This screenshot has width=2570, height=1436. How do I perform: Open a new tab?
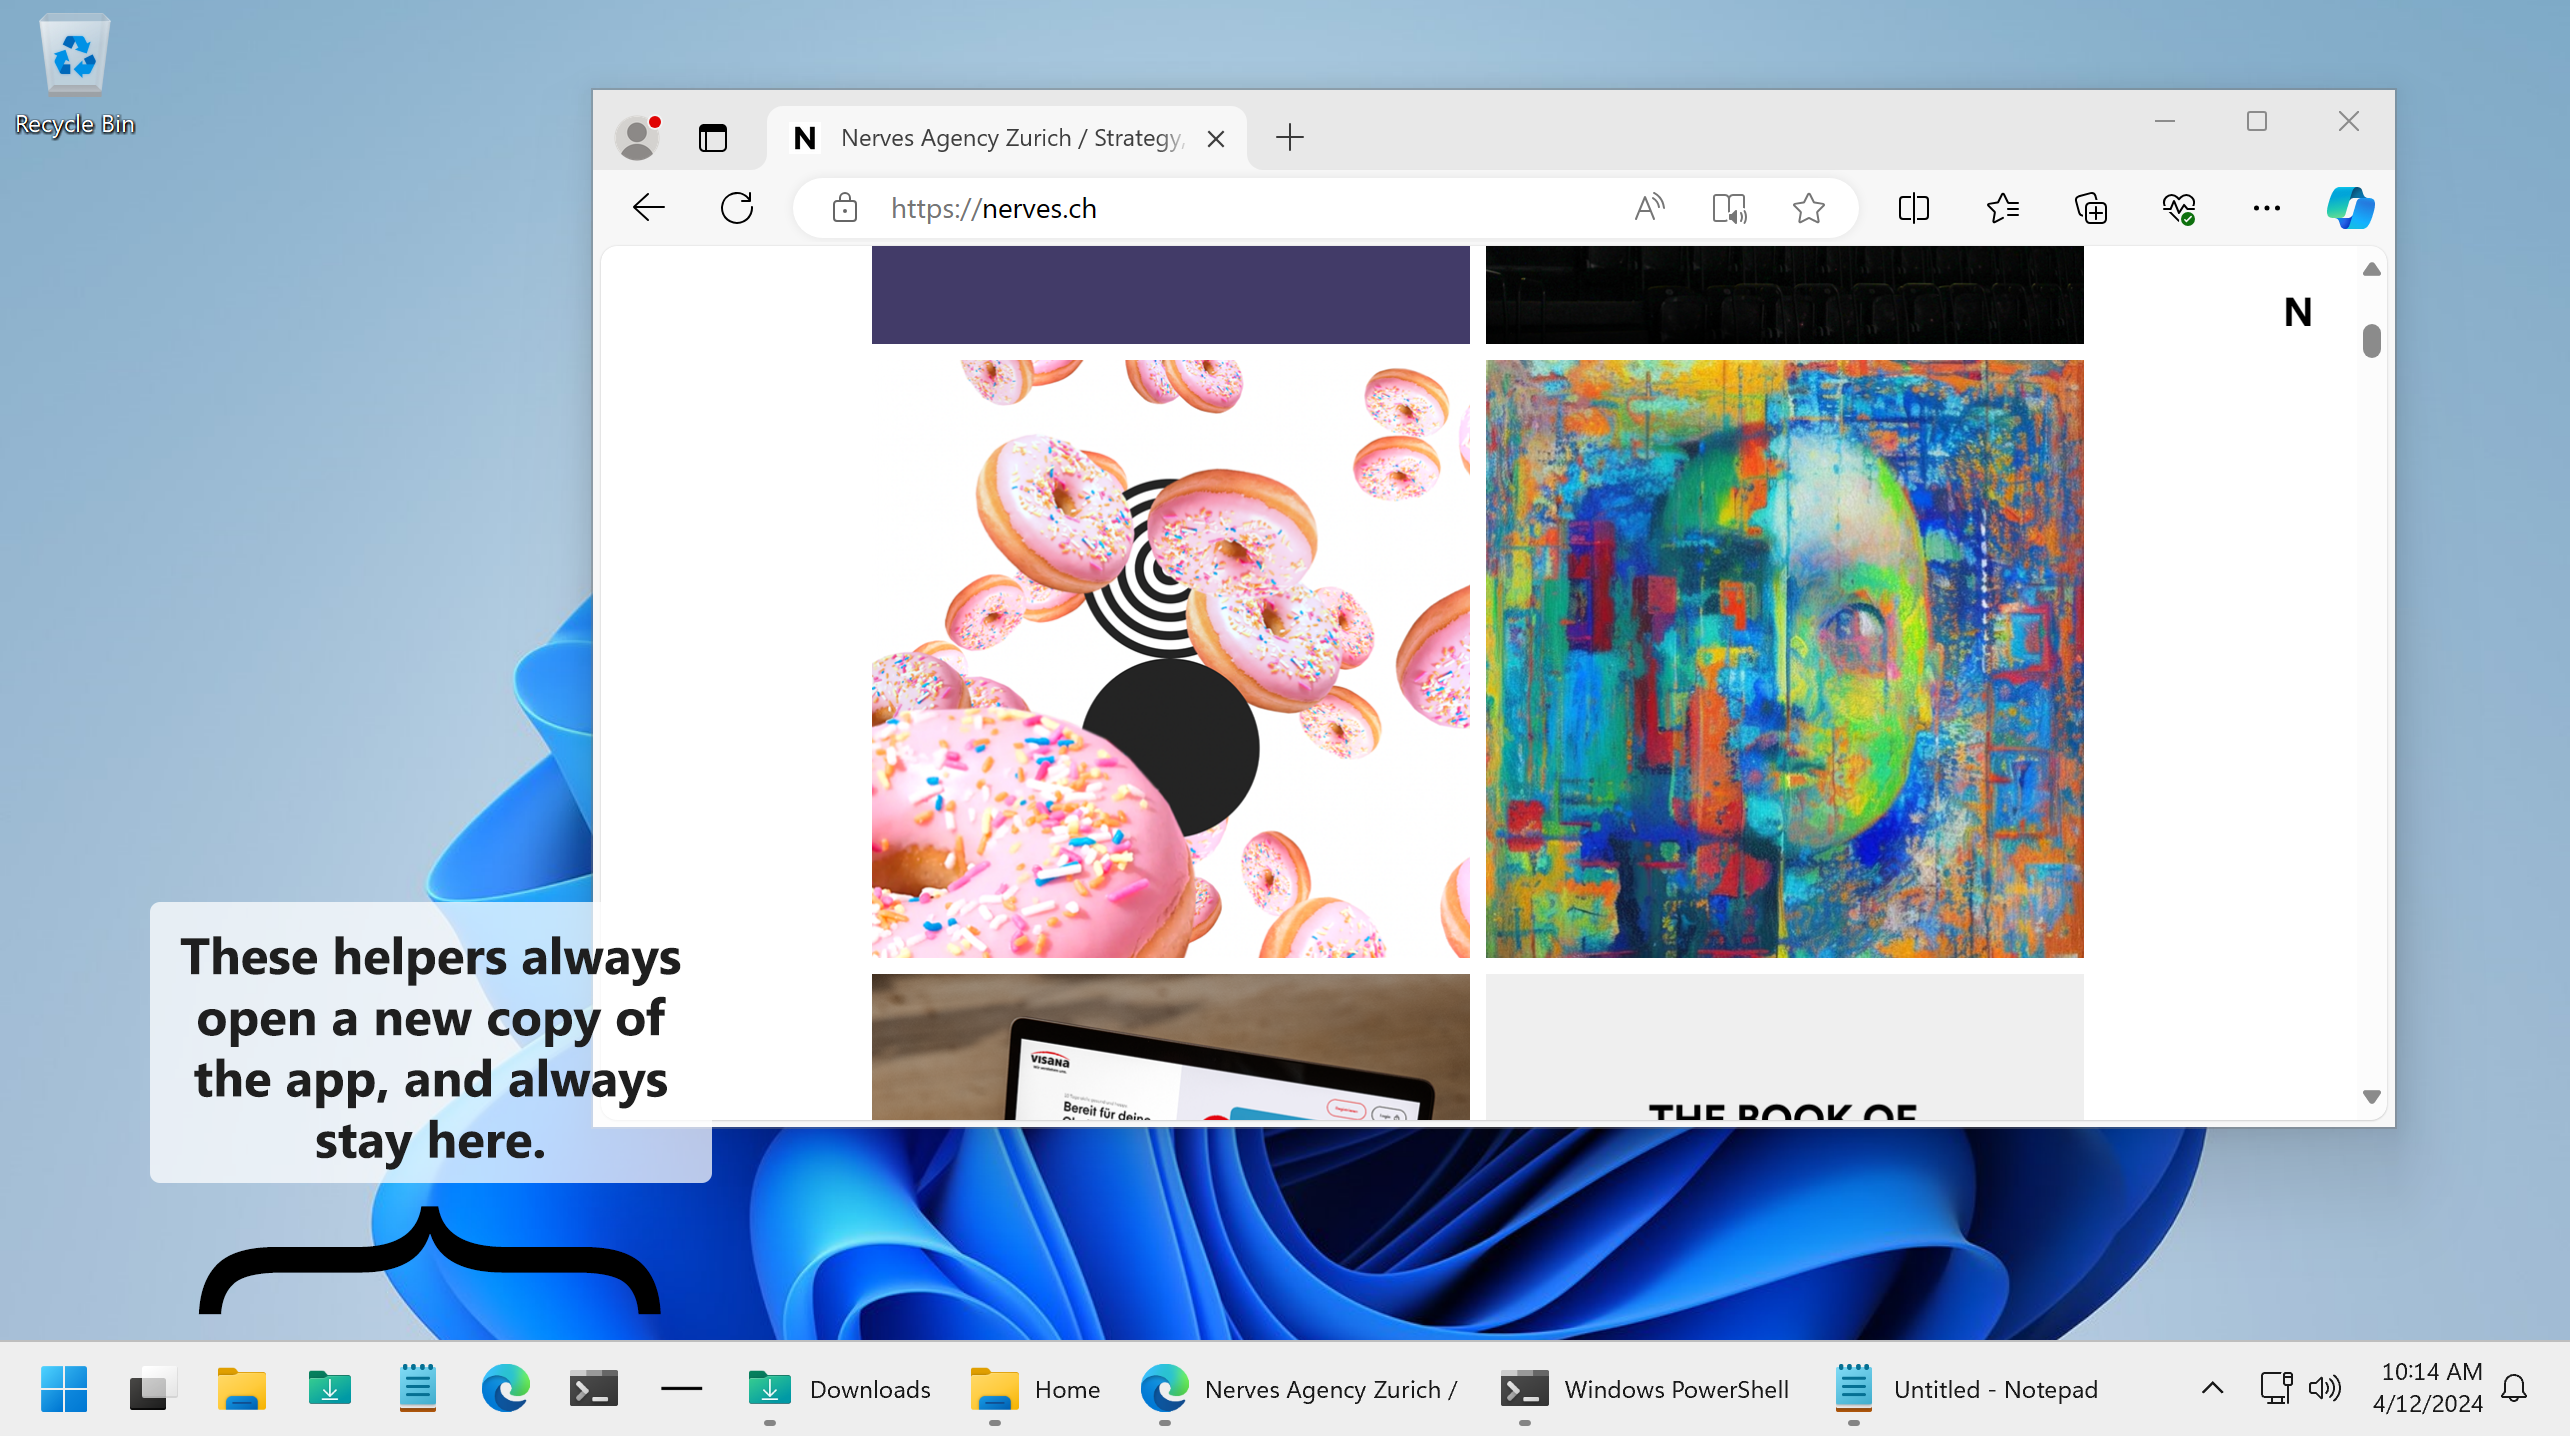(1290, 138)
